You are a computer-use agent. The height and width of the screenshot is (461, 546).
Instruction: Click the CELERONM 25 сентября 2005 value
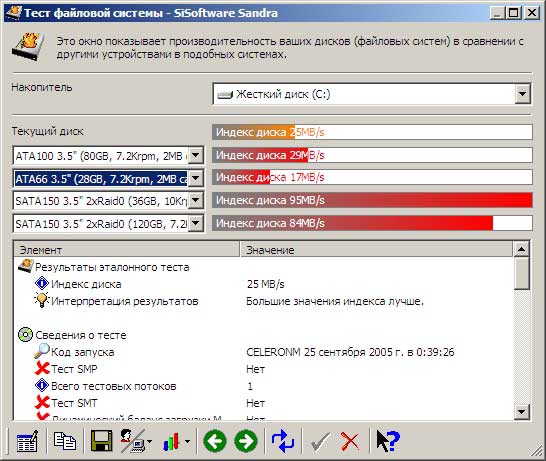click(x=350, y=352)
